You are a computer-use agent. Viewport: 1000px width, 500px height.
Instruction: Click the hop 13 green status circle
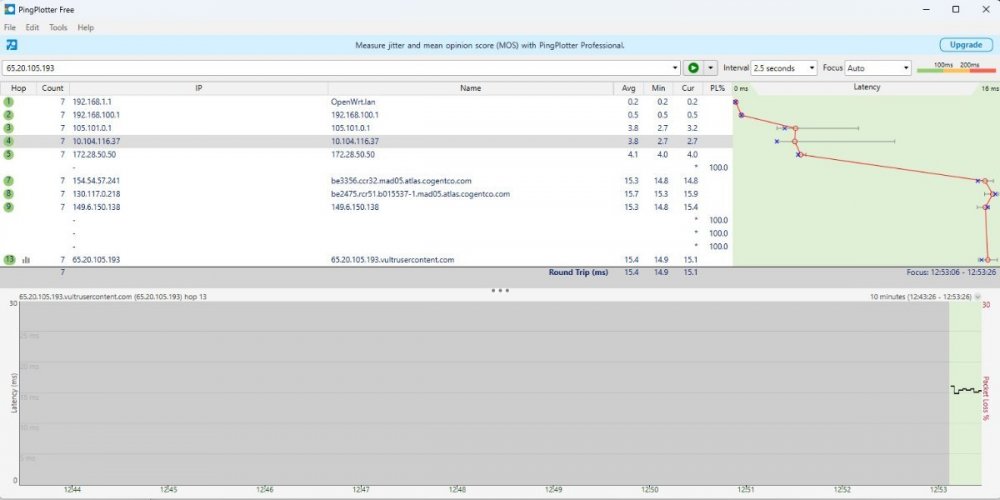9,260
